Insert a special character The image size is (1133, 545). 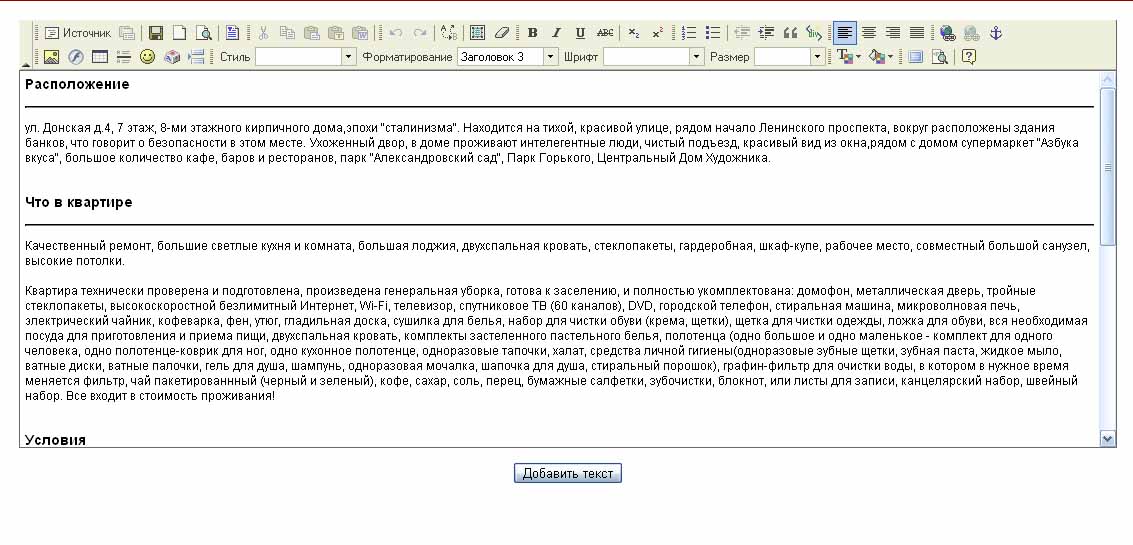click(x=171, y=57)
